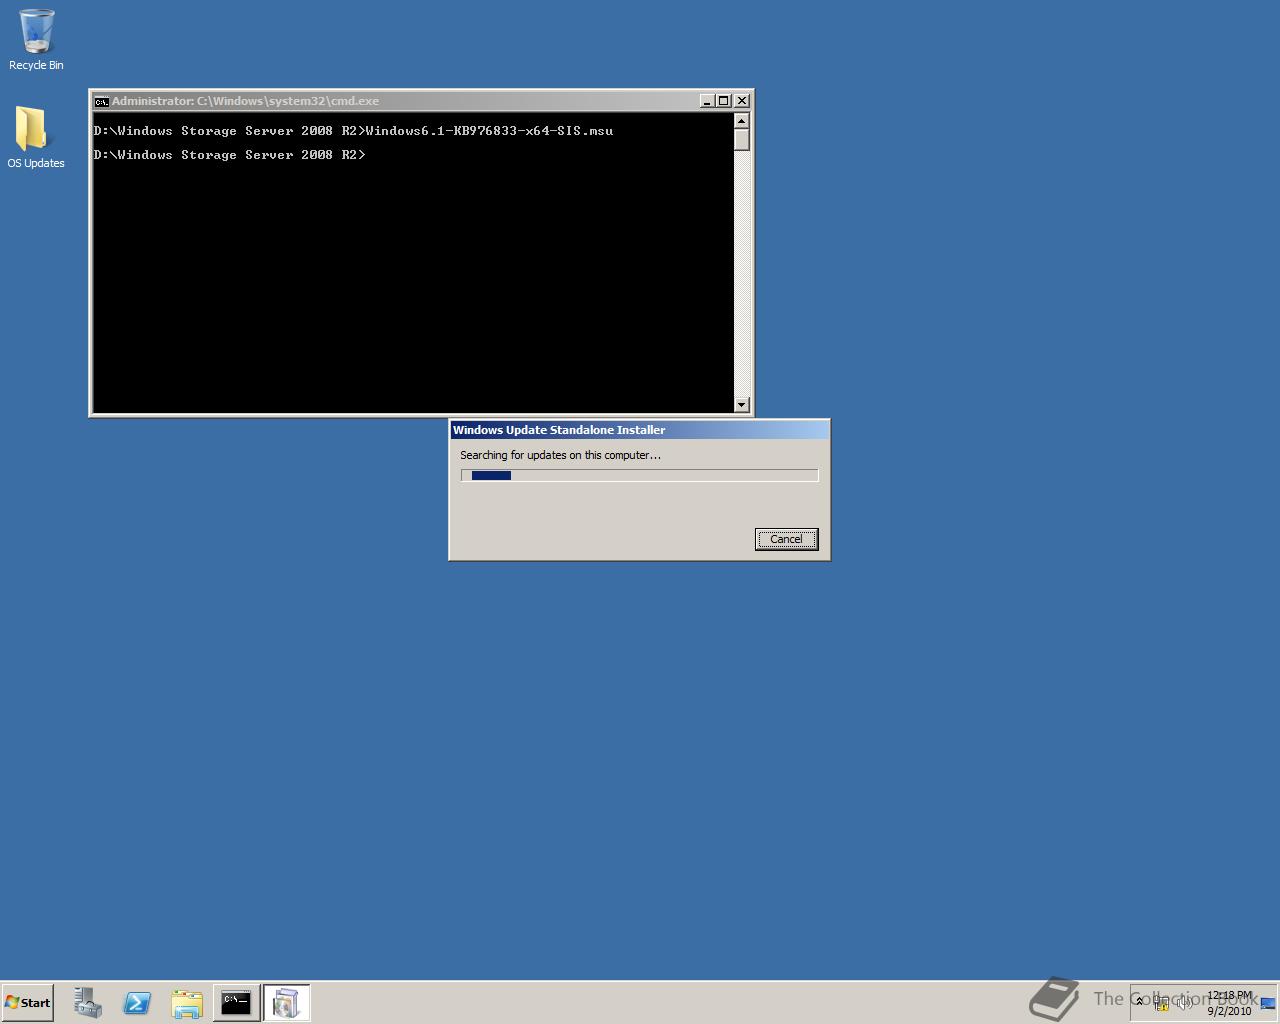
Task: Click the Windows6.1-KB976833-x64-SIS.msu command text
Action: click(x=490, y=131)
